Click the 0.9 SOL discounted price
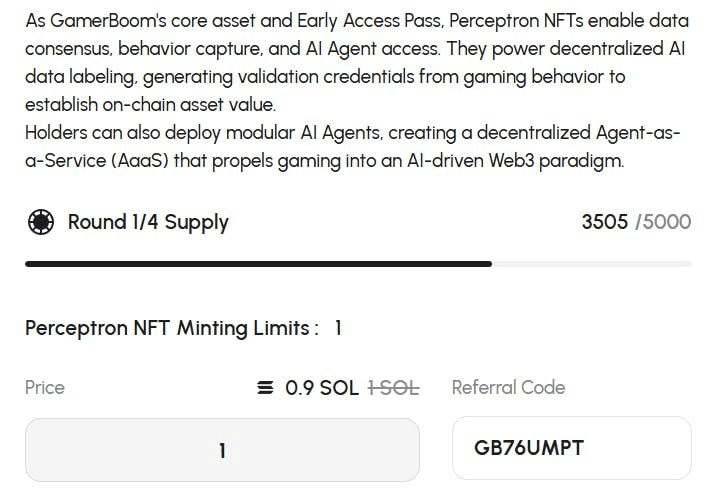This screenshot has height=496, width=722. coord(321,388)
